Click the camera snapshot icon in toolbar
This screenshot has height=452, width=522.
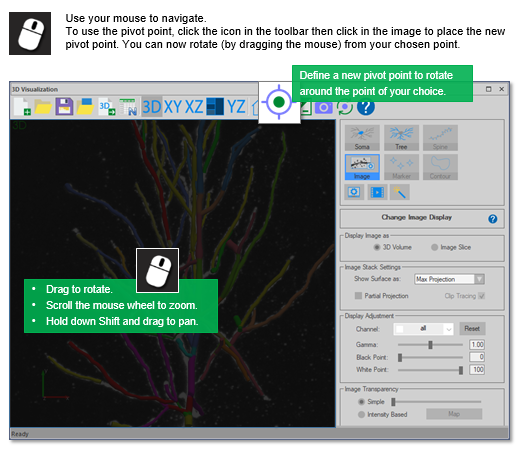pyautogui.click(x=323, y=107)
